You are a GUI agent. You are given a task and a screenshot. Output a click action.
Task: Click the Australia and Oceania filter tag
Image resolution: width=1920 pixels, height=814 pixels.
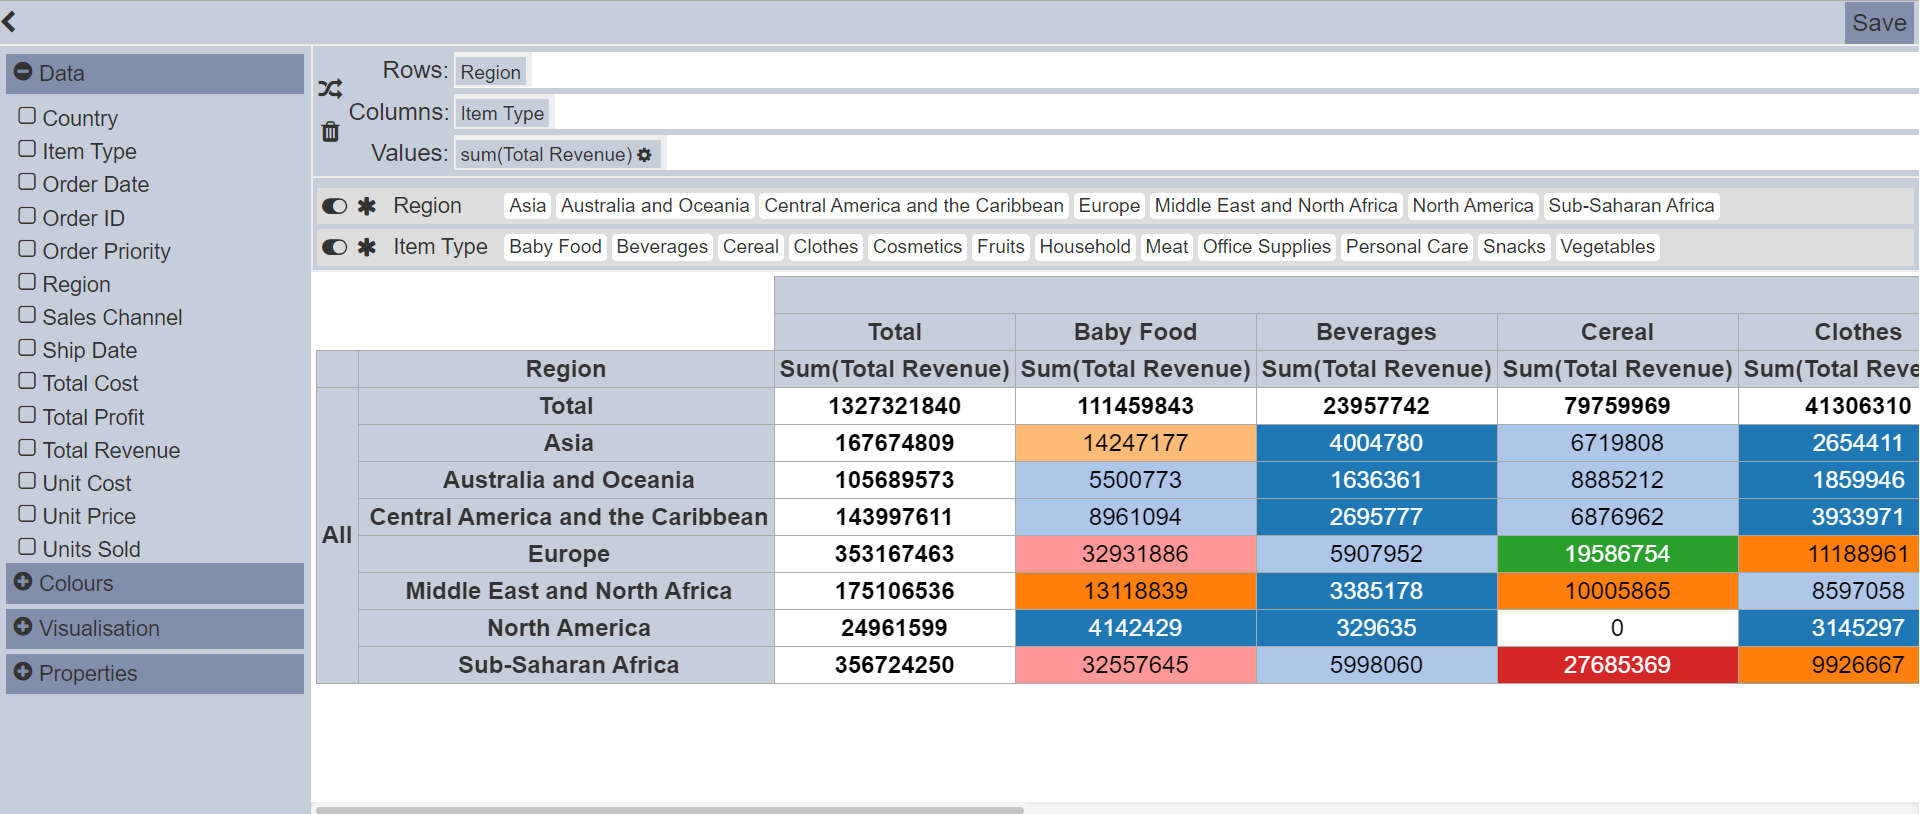655,206
